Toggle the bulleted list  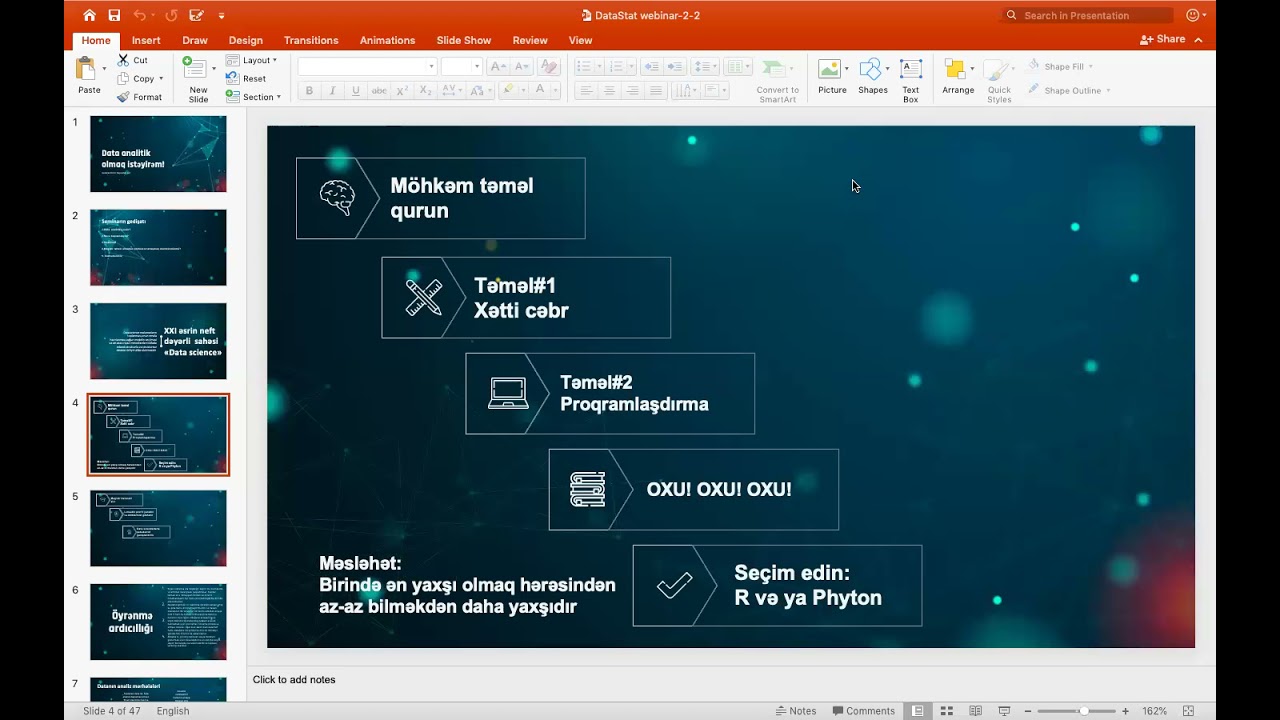tap(584, 66)
